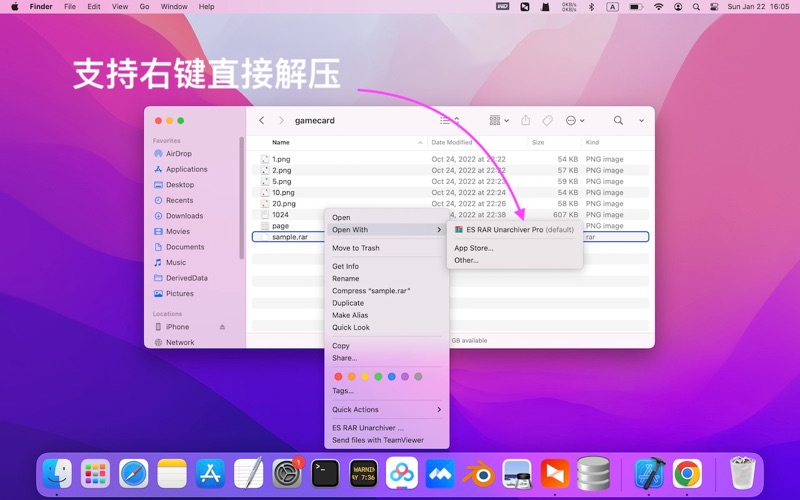Viewport: 800px width, 500px height.
Task: Open the Wi-Fi menu bar icon
Action: [659, 7]
